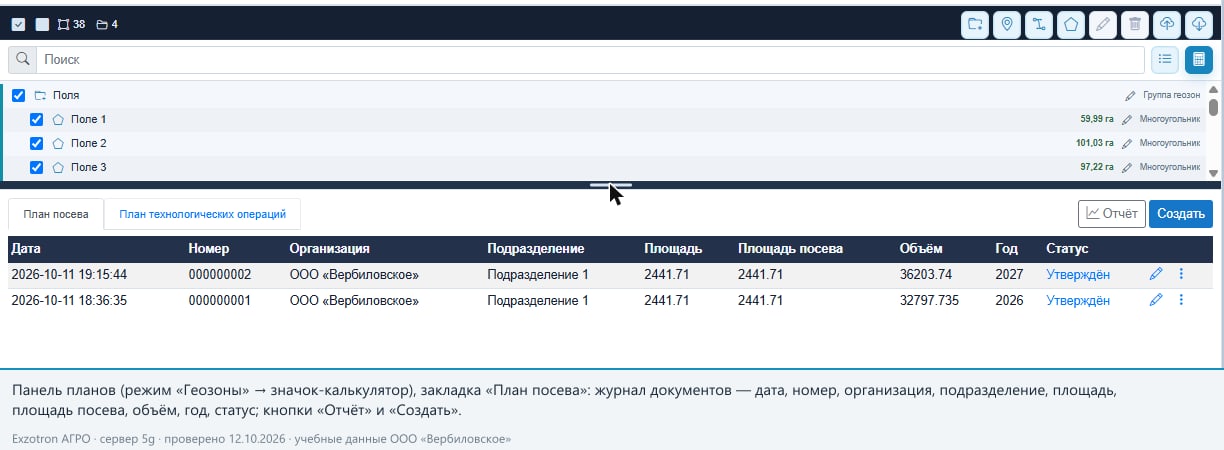The image size is (1224, 450).
Task: Uncheck the Поле 1 checkbox
Action: pos(36,120)
